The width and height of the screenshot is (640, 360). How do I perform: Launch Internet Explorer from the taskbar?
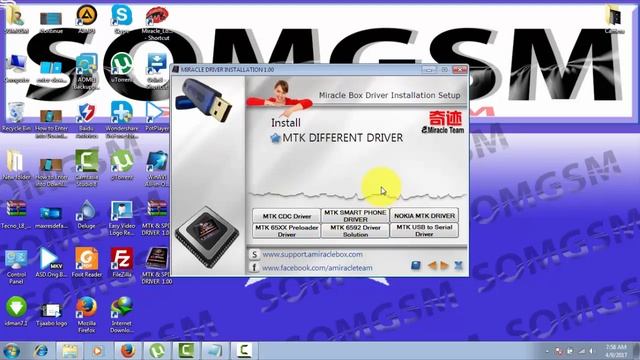coord(41,351)
